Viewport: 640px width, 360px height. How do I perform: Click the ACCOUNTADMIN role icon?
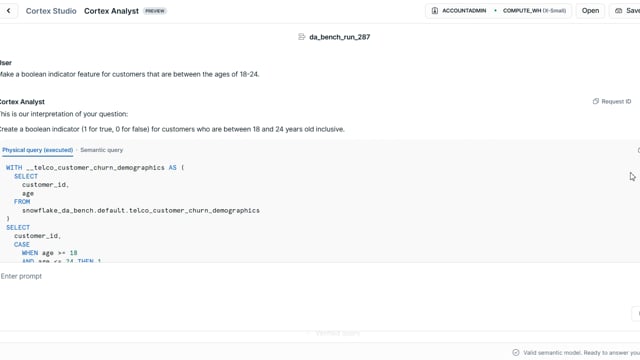[435, 11]
